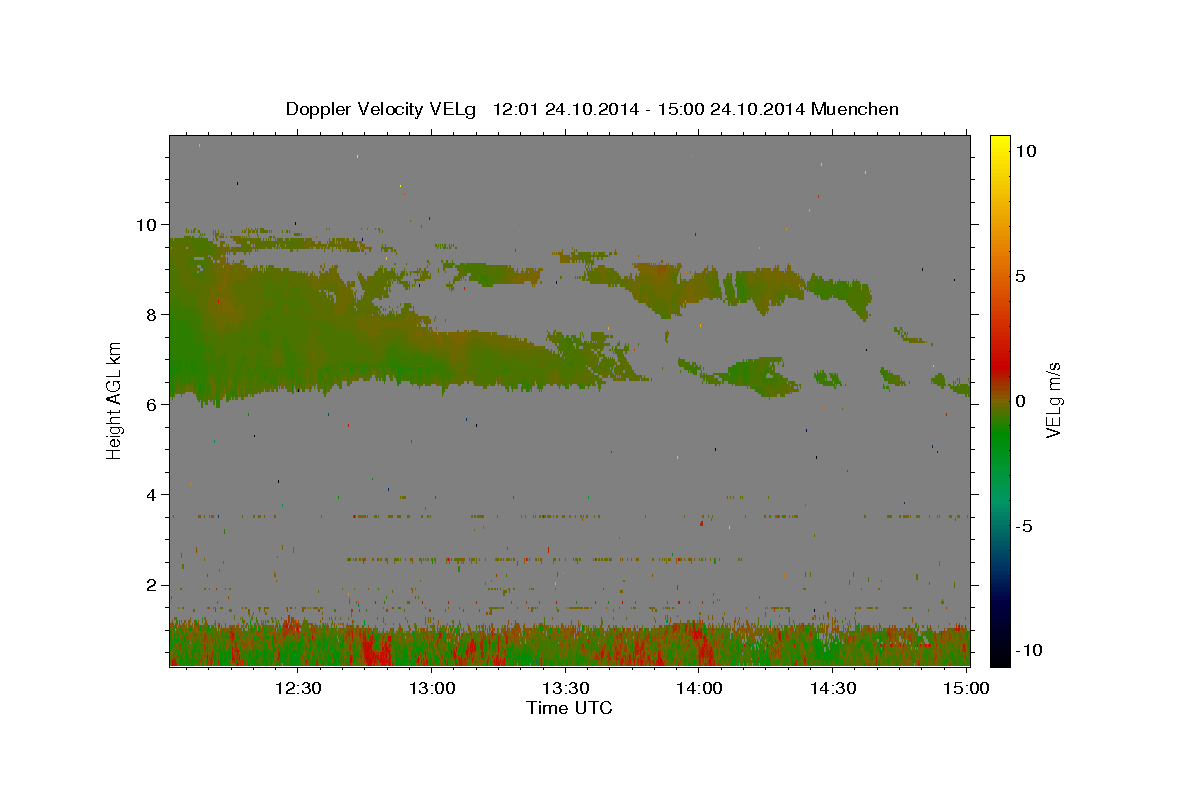This screenshot has height=800, width=1200.
Task: Click the colorbar value 10 label
Action: 1026,150
